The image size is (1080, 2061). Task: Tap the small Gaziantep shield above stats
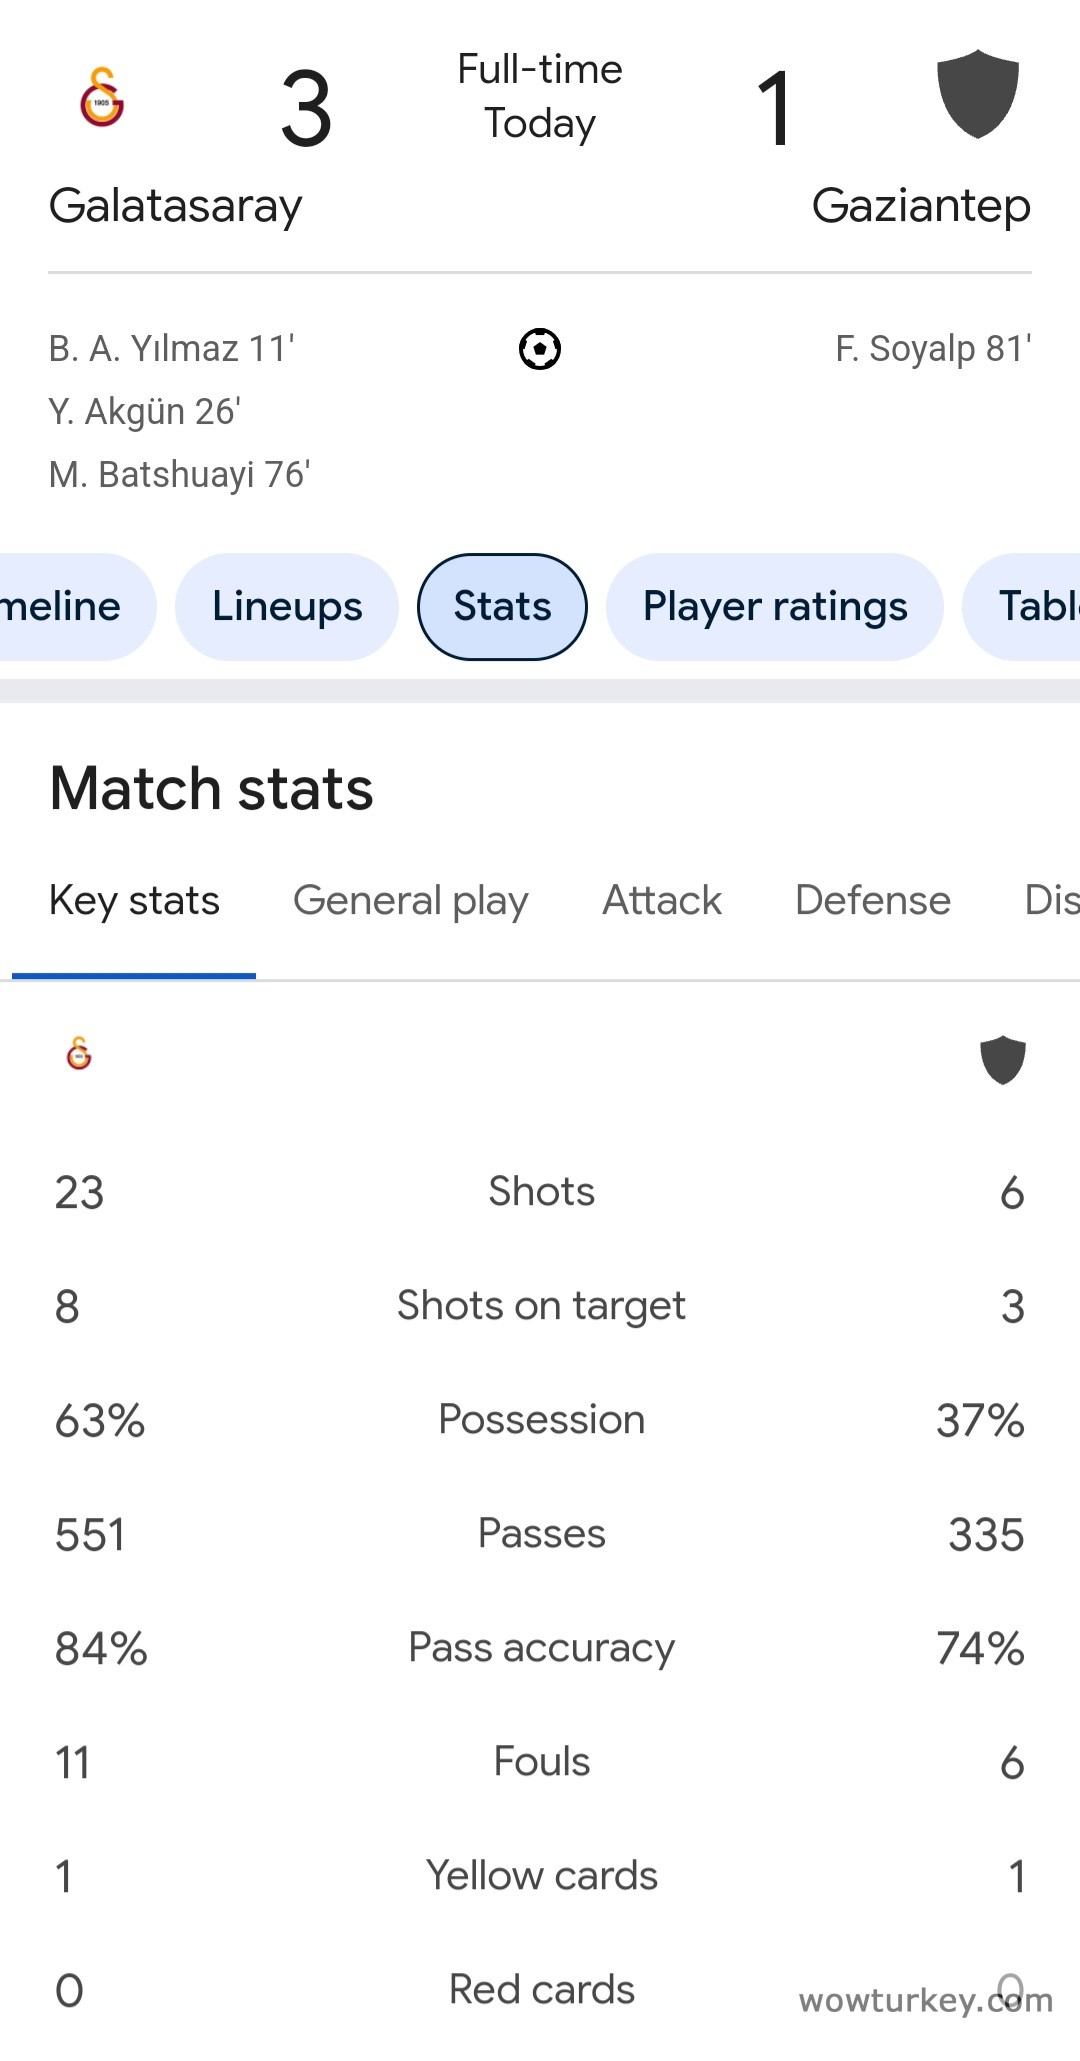(1002, 1060)
